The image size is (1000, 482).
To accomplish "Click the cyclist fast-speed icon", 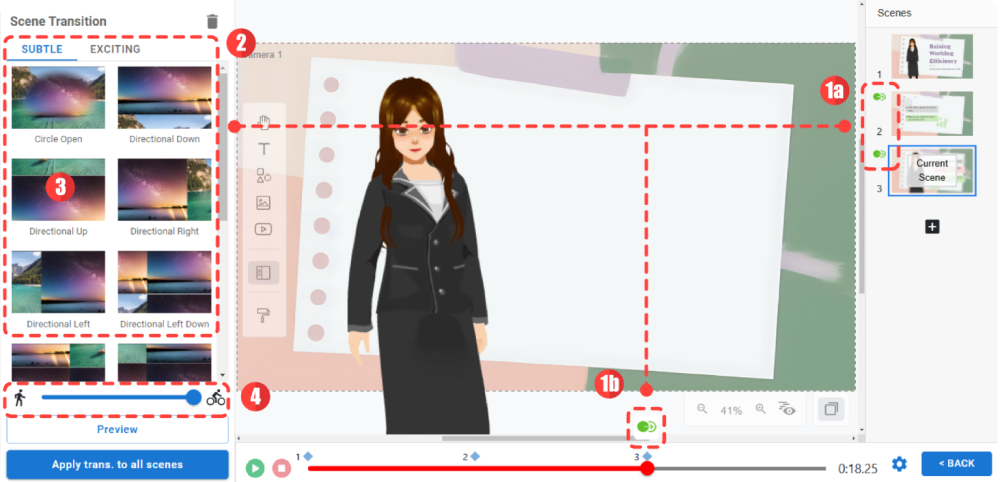I will tap(216, 398).
